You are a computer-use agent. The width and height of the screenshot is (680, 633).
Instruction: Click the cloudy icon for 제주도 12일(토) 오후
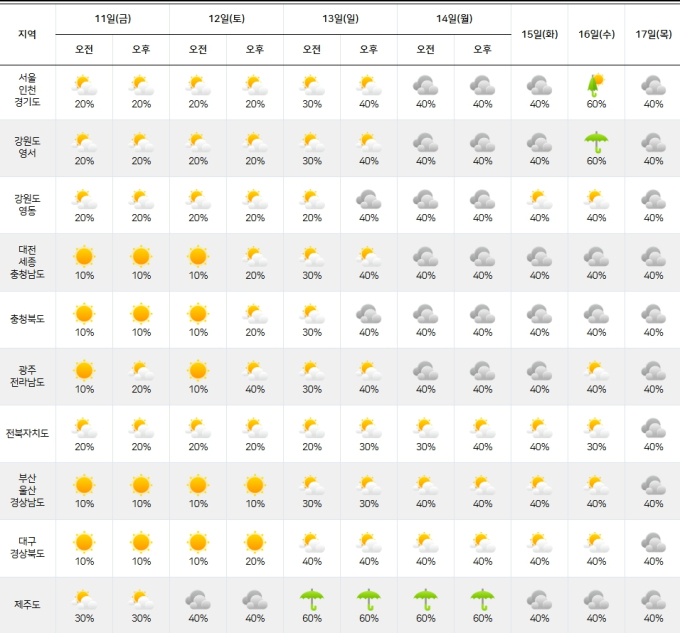pyautogui.click(x=255, y=600)
